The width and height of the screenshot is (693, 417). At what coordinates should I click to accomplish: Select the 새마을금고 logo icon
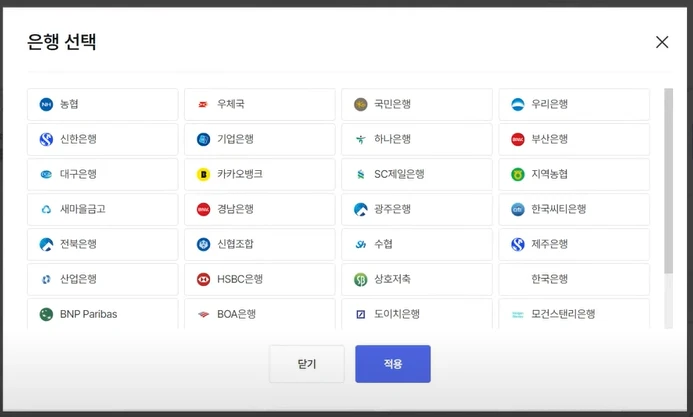[x=46, y=209]
